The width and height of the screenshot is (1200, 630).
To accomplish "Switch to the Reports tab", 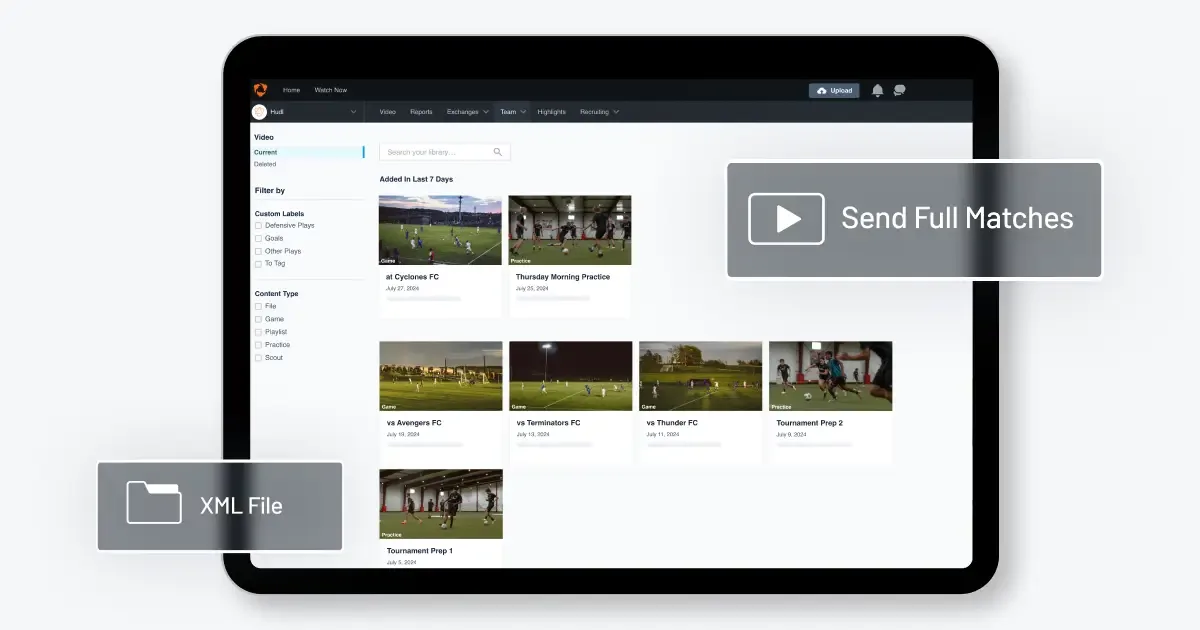I will coord(421,112).
